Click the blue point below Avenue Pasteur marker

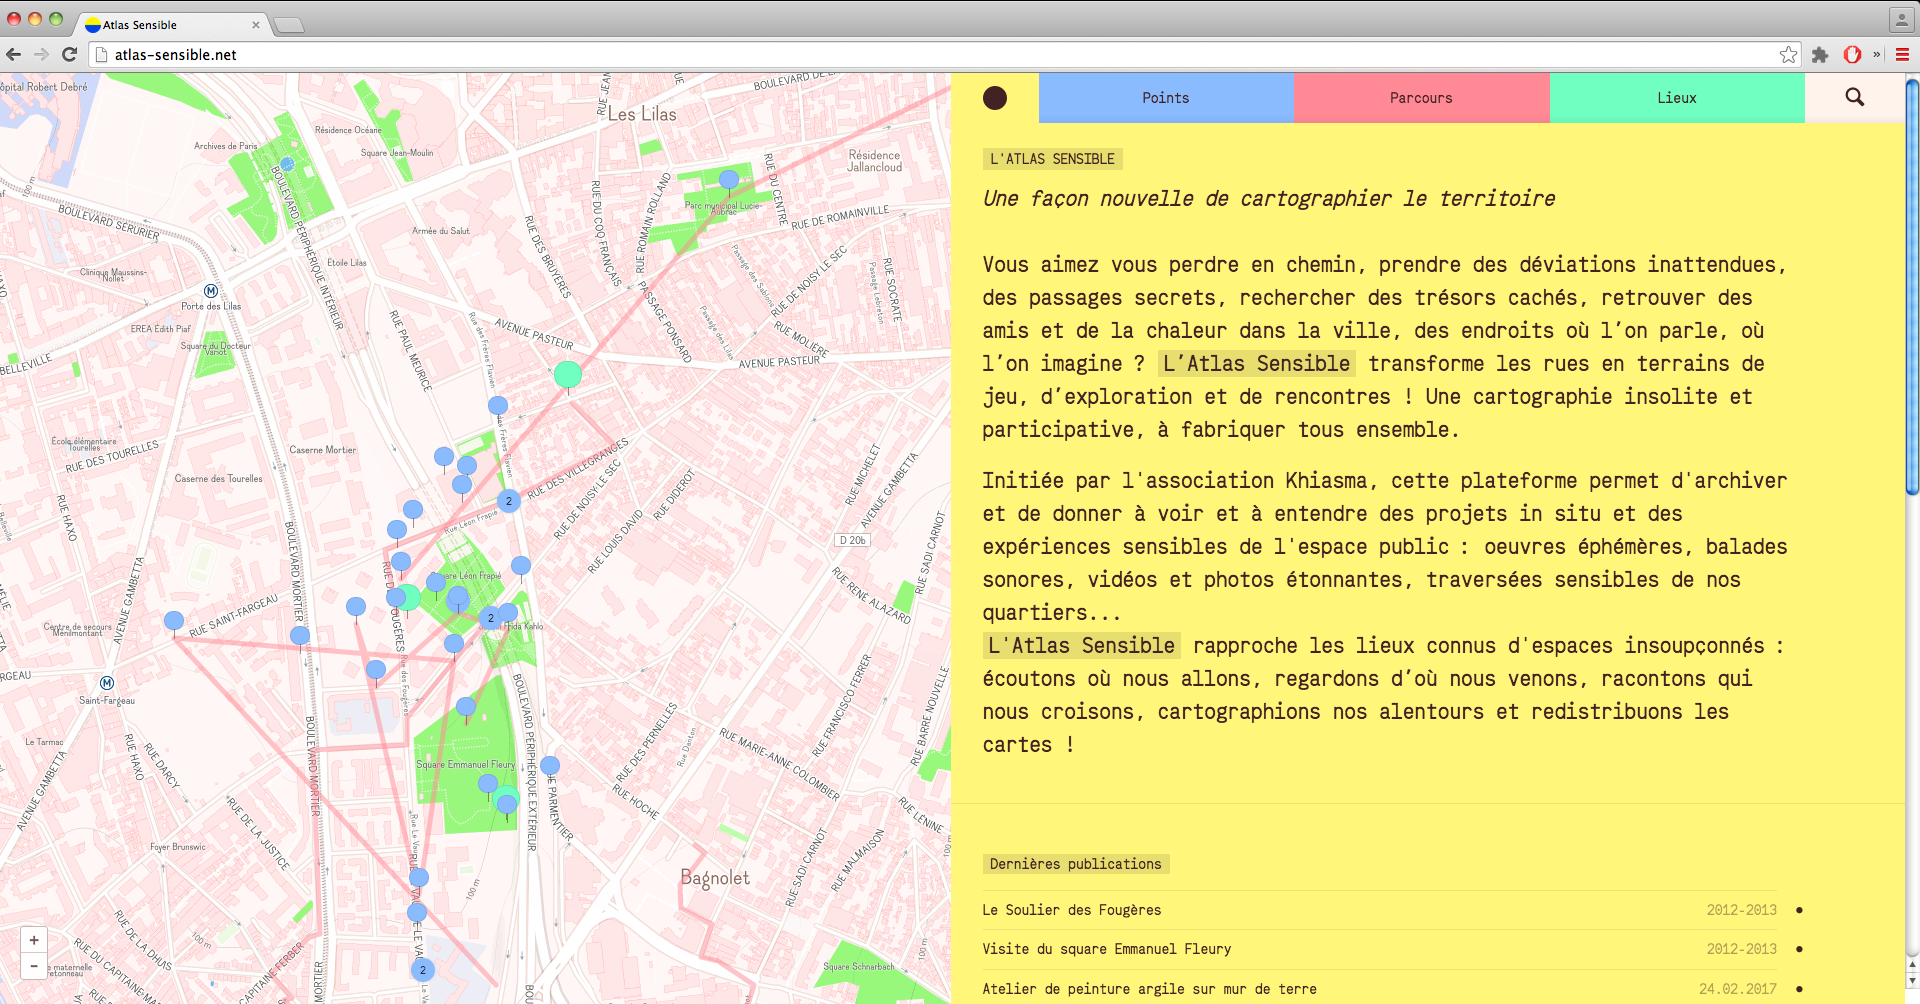pyautogui.click(x=498, y=405)
